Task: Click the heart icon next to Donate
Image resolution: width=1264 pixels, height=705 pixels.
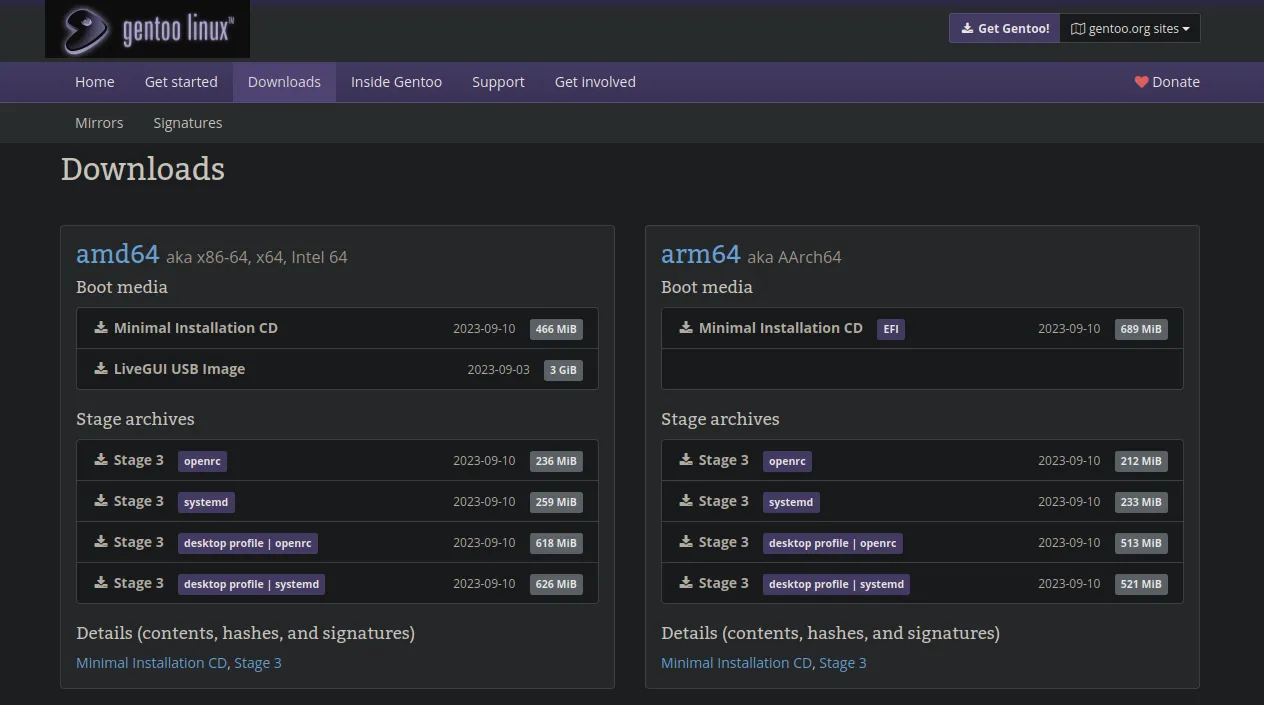Action: pyautogui.click(x=1141, y=82)
